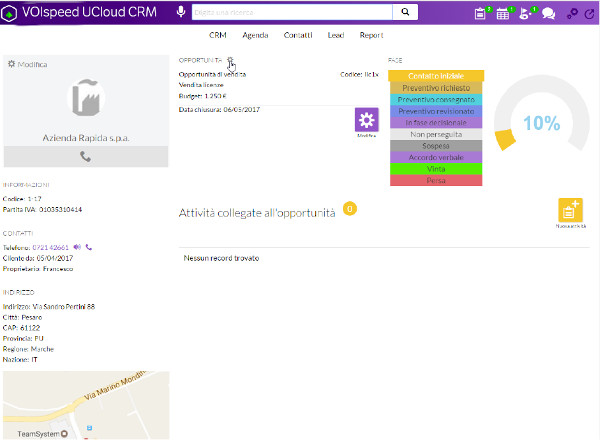The height and width of the screenshot is (448, 600).
Task: Click the settings gears icon in header
Action: [x=572, y=14]
